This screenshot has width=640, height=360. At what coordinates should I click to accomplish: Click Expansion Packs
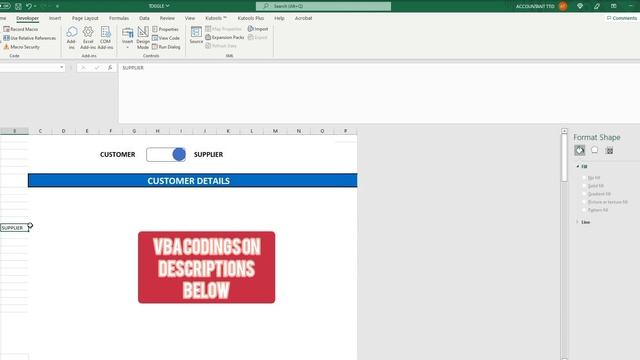click(x=224, y=37)
